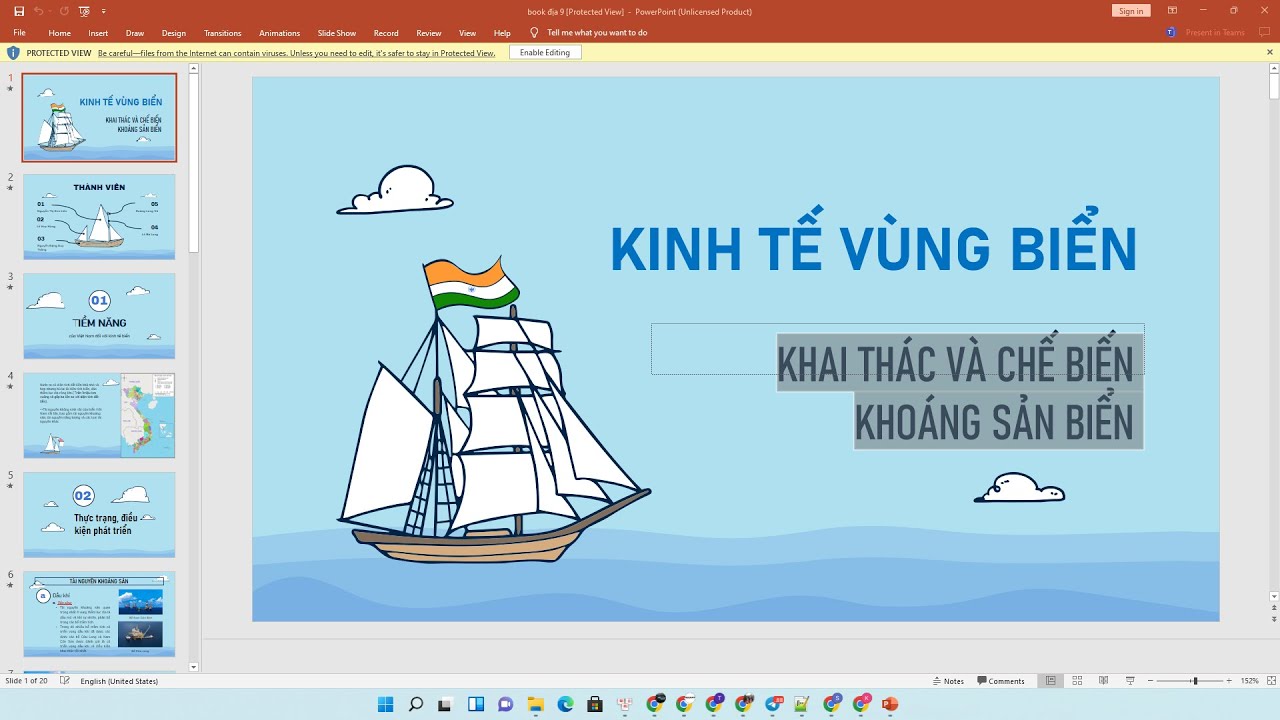Open the Review tab
This screenshot has height=720, width=1280.
(429, 33)
